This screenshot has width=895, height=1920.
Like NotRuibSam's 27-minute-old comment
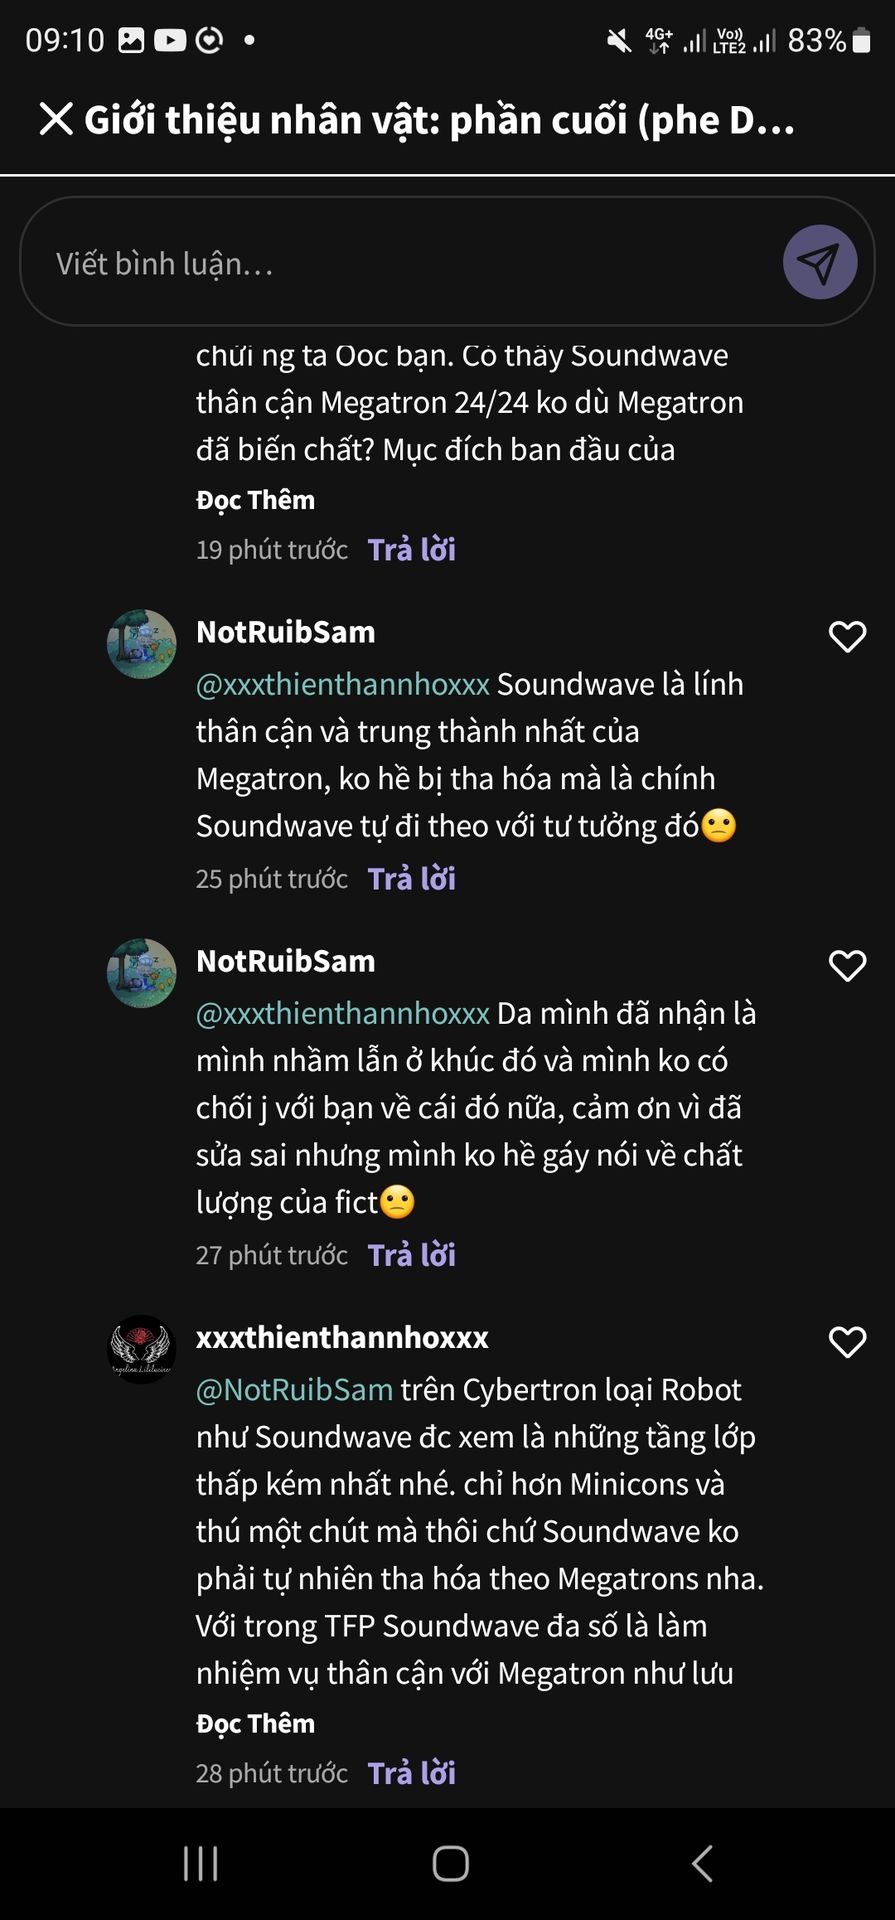coord(847,966)
